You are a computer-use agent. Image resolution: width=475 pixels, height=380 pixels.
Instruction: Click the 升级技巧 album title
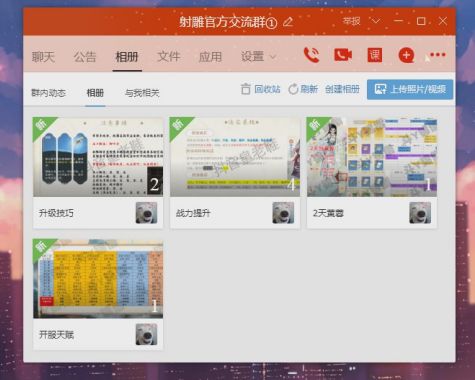[x=56, y=213]
